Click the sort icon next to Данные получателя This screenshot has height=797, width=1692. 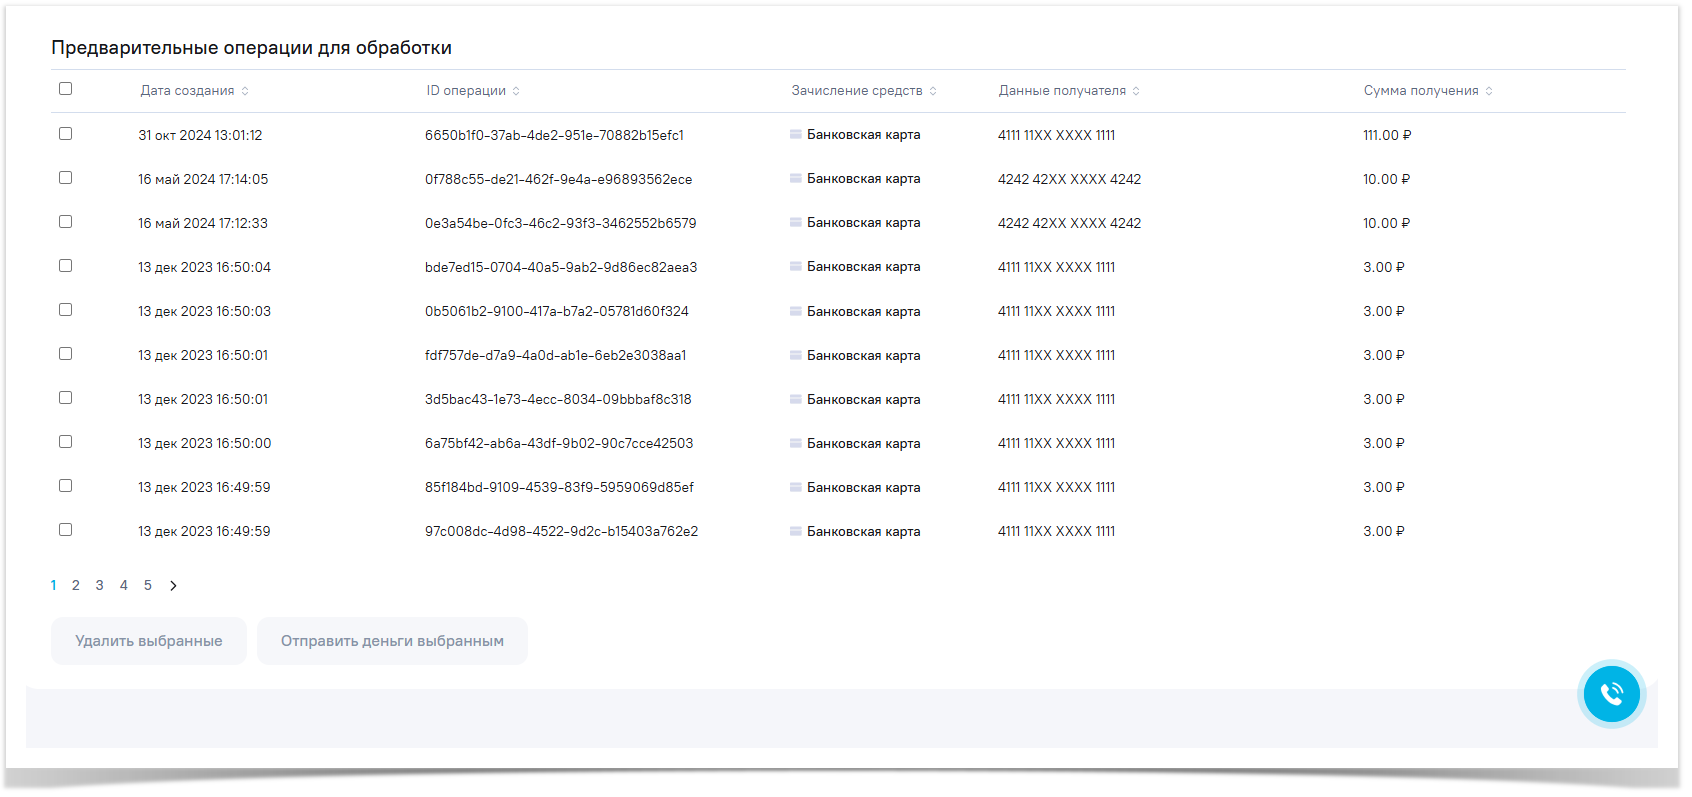(1136, 91)
